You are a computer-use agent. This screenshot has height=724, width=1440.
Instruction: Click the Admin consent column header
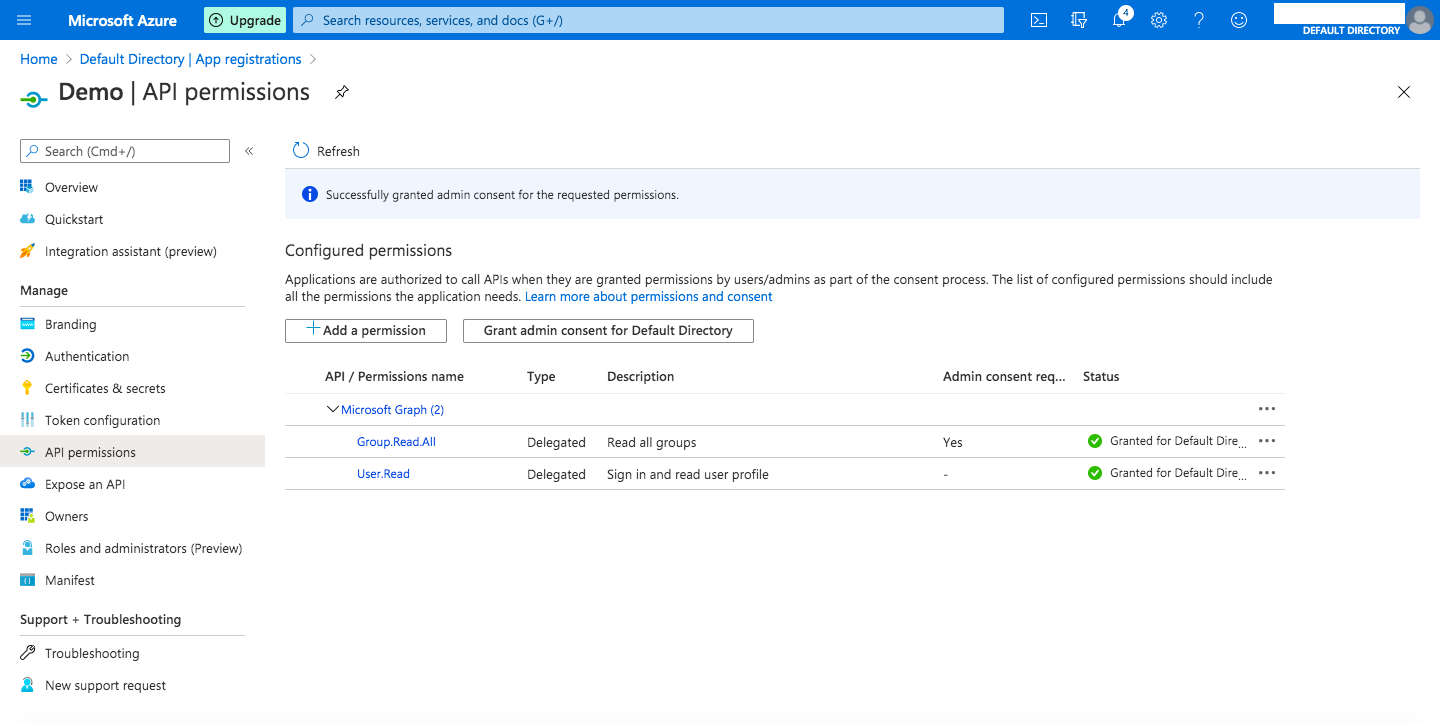click(x=1004, y=377)
